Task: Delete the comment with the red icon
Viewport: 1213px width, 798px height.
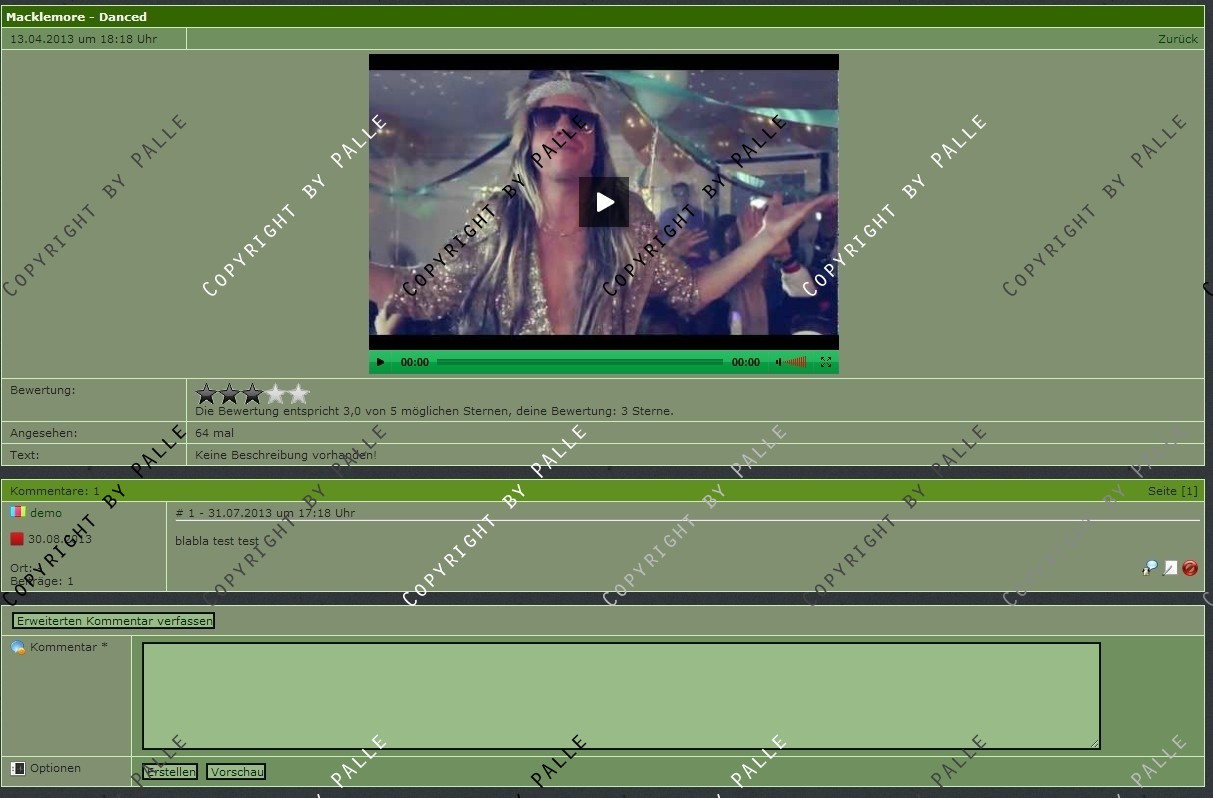Action: pos(1190,568)
